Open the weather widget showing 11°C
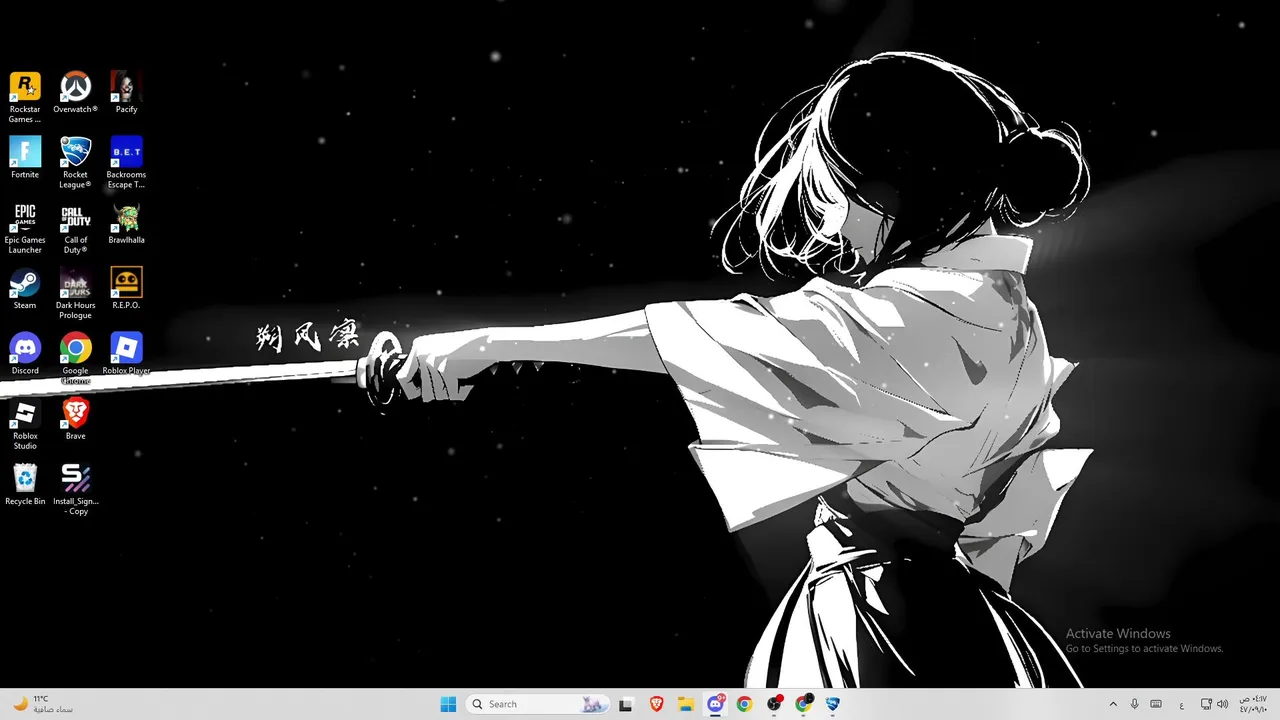This screenshot has width=1280, height=720. [x=44, y=704]
